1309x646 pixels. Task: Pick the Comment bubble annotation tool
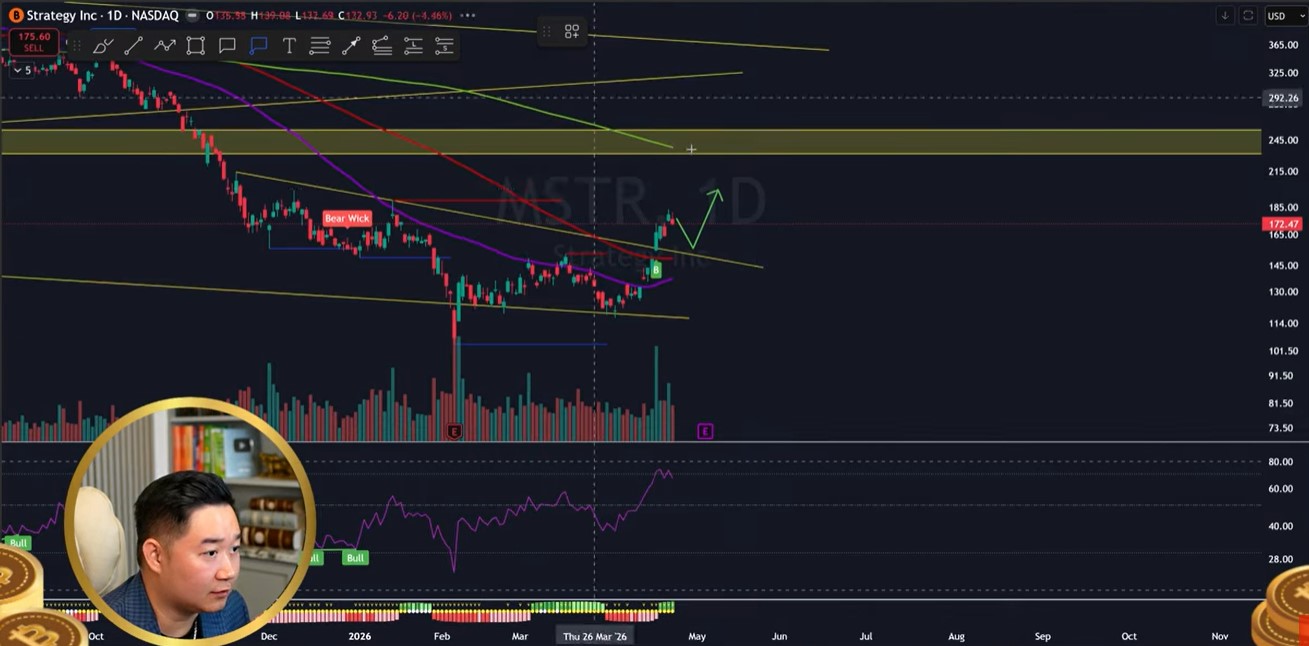(x=227, y=46)
